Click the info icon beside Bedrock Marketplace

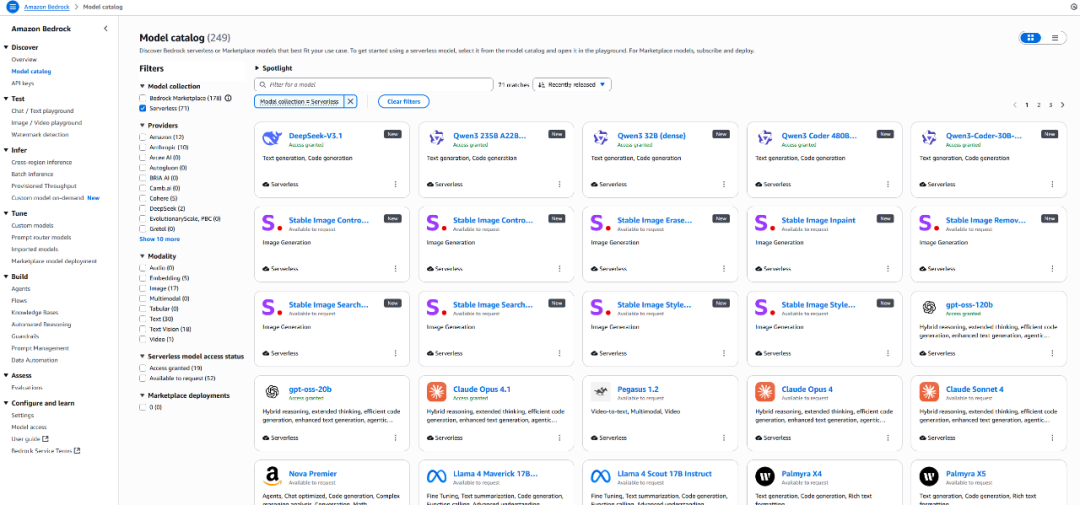[228, 98]
